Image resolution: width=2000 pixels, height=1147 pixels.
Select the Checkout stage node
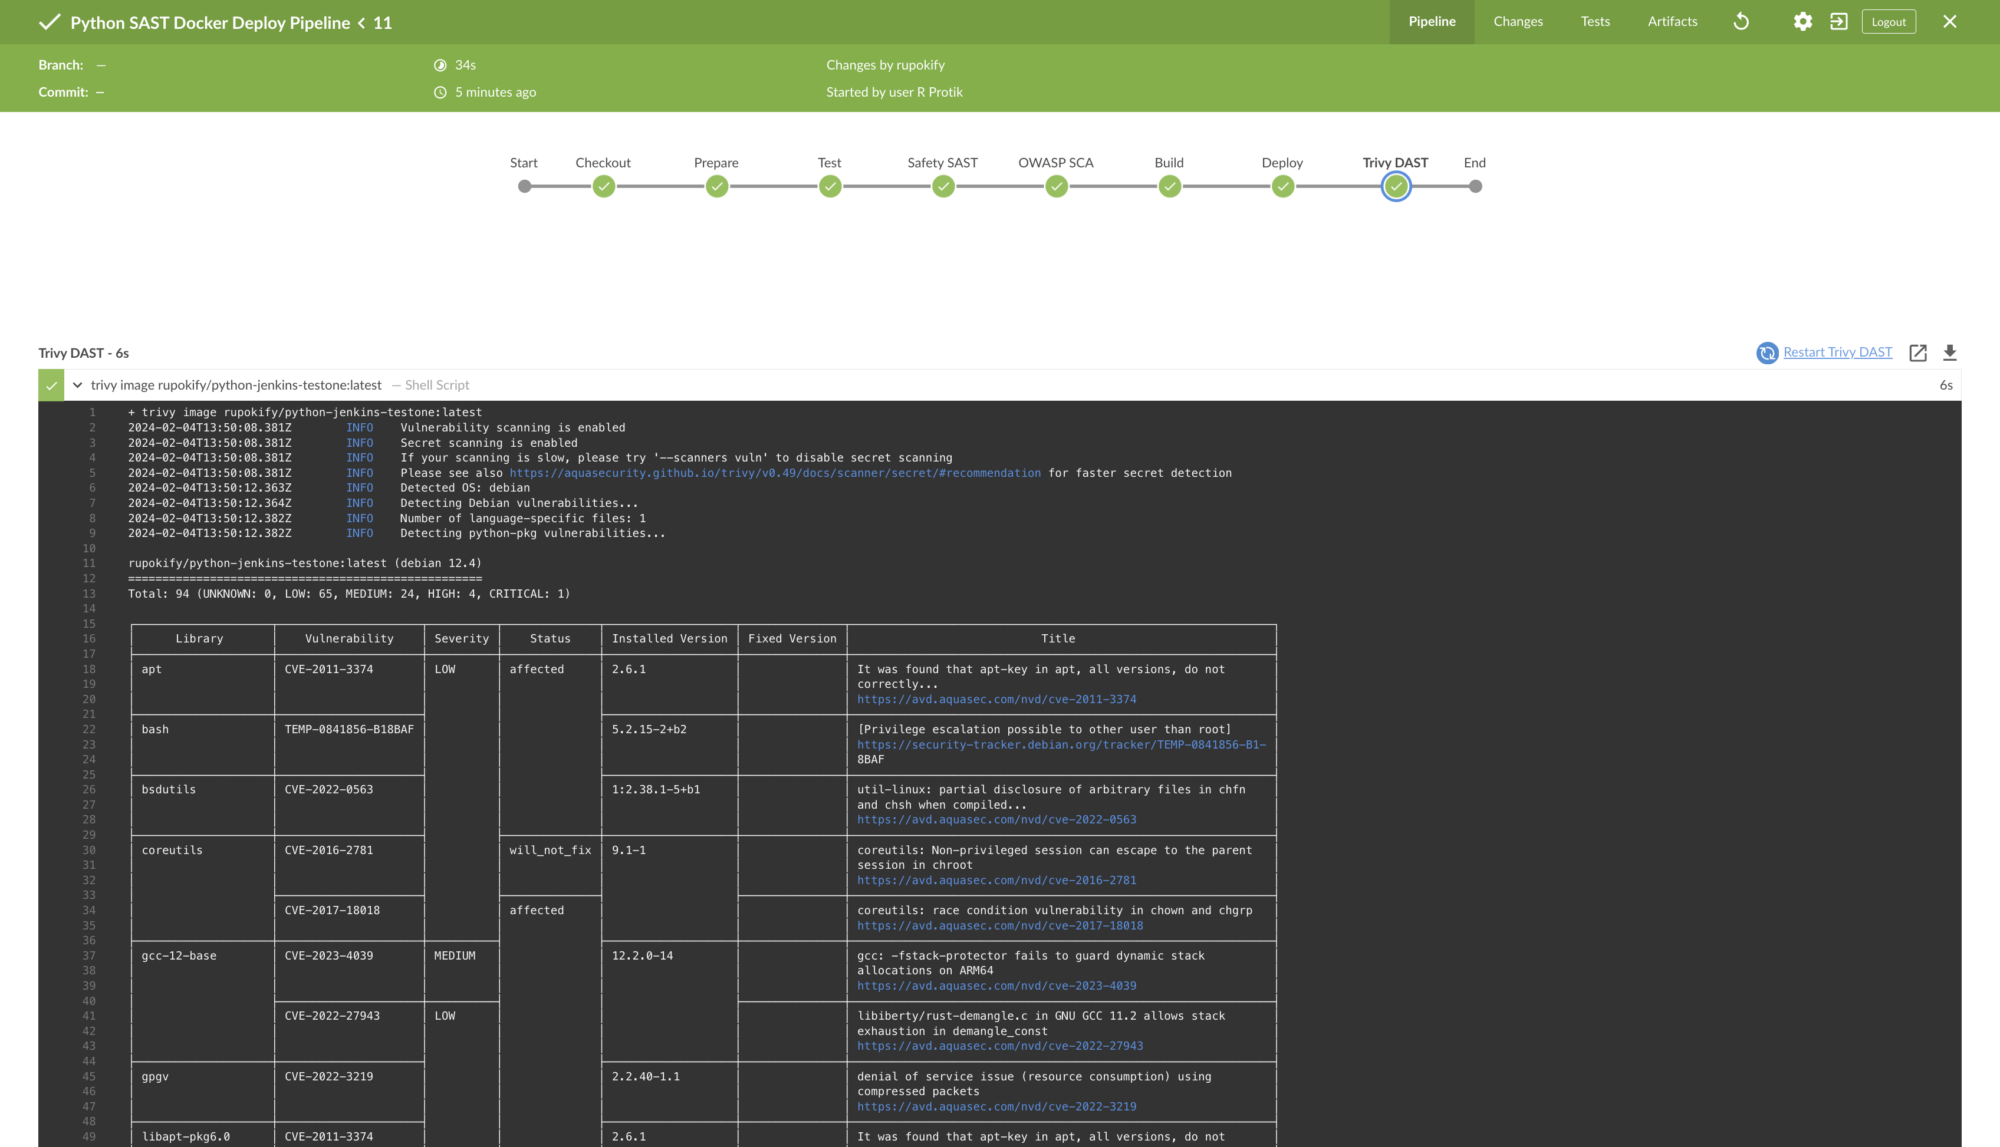click(x=603, y=186)
